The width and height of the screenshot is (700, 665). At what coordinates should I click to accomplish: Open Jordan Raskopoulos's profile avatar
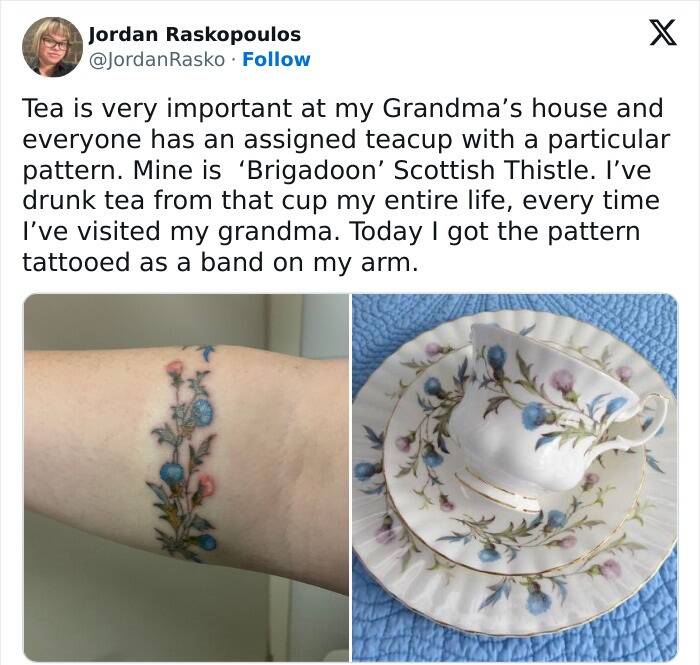pos(53,47)
